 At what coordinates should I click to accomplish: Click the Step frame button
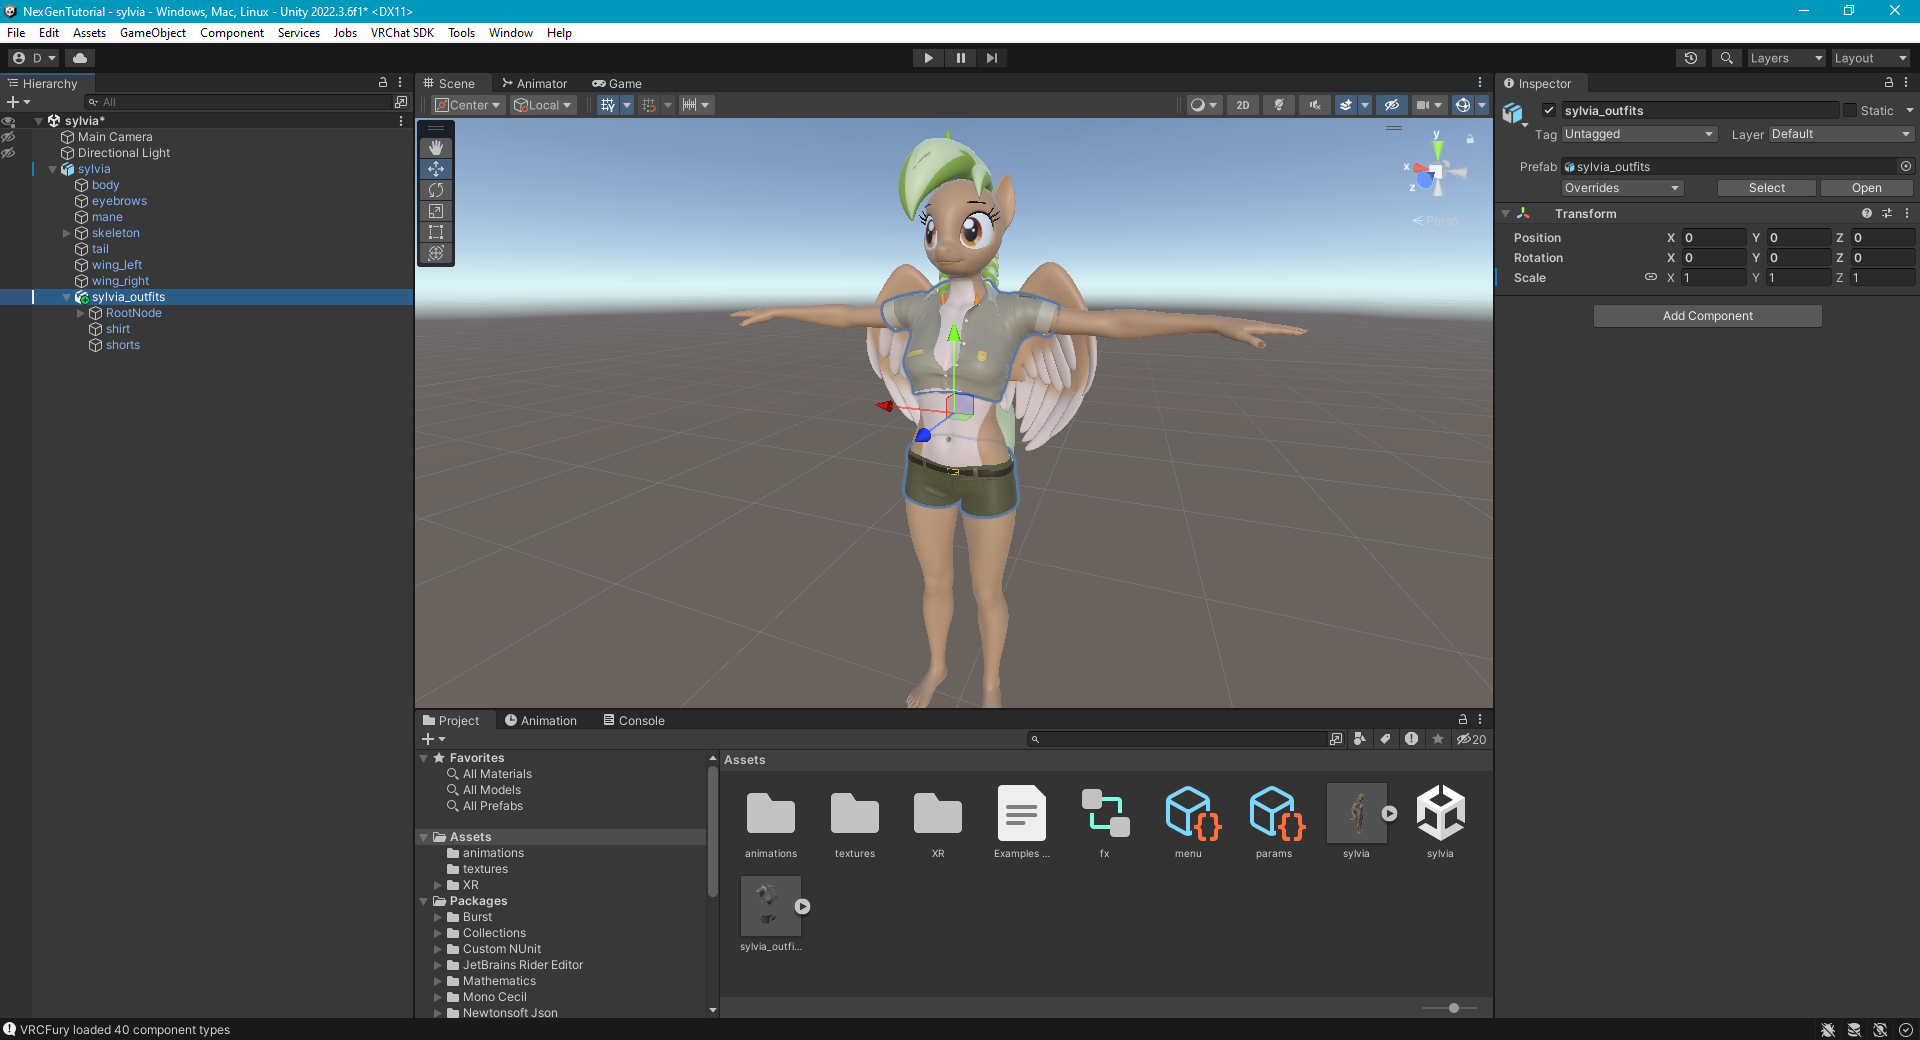pyautogui.click(x=991, y=58)
